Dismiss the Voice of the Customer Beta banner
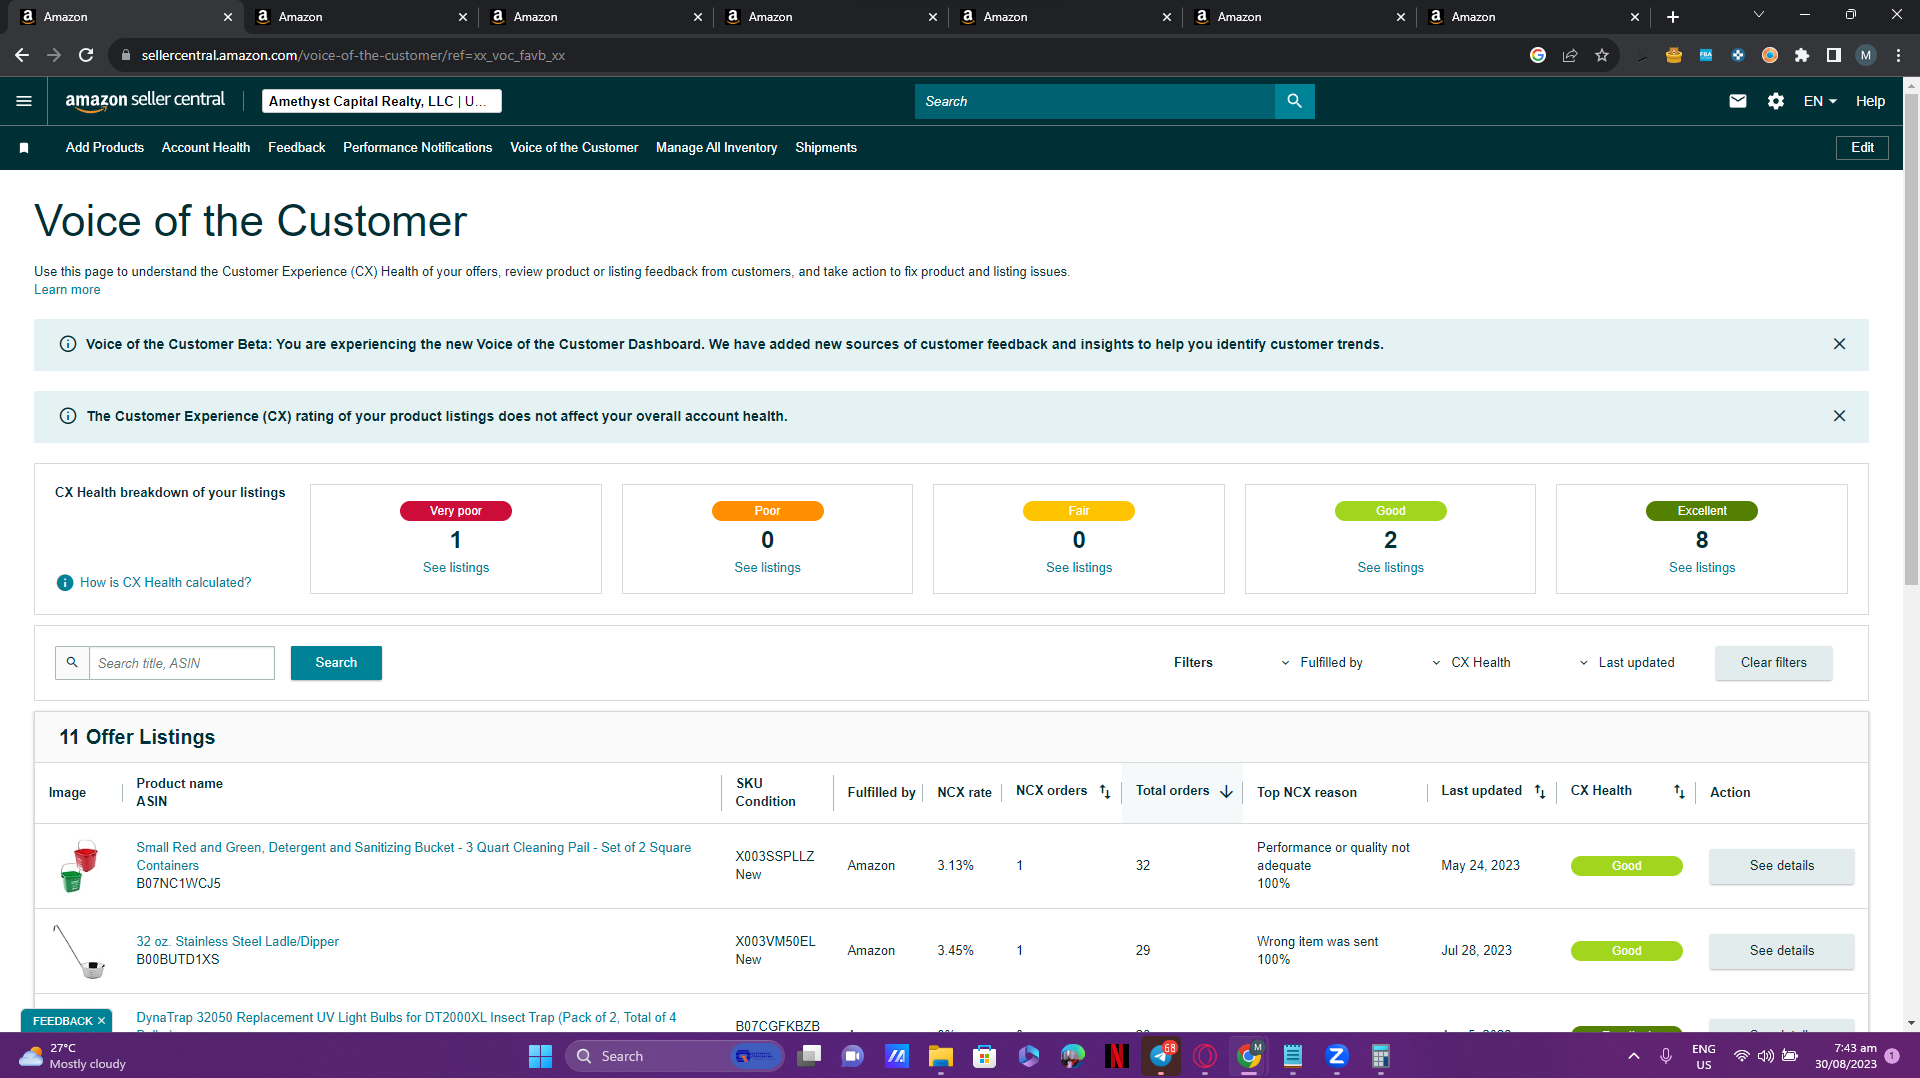The height and width of the screenshot is (1078, 1920). tap(1839, 344)
